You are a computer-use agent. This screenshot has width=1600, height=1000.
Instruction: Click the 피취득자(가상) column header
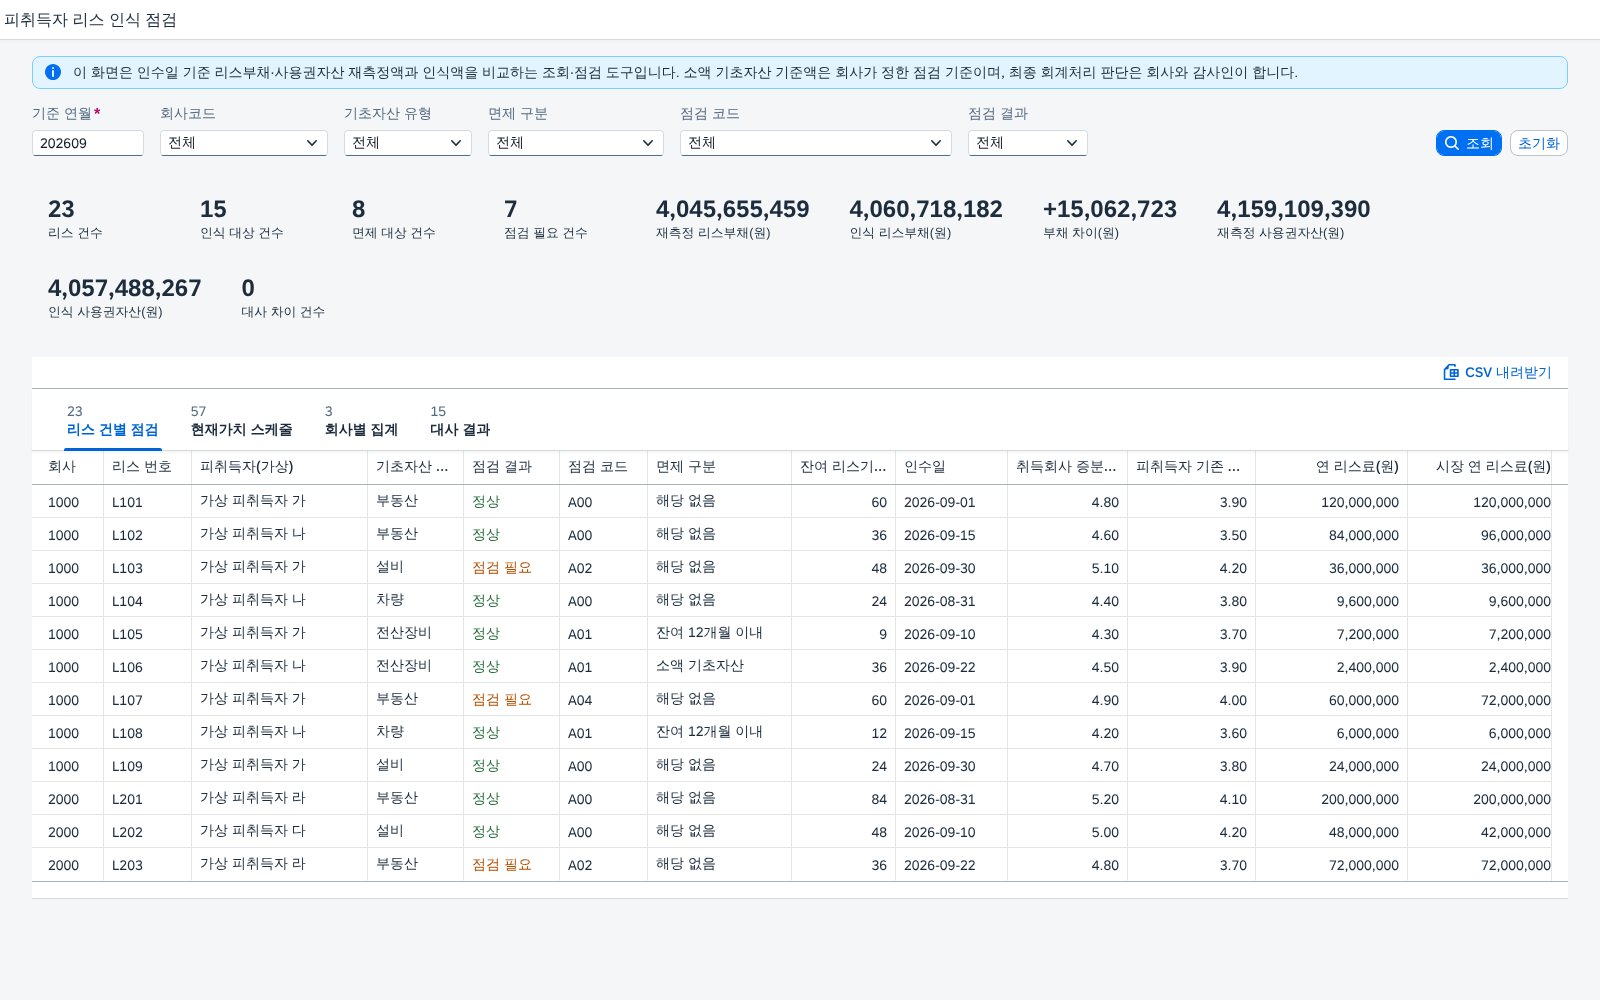tap(279, 467)
